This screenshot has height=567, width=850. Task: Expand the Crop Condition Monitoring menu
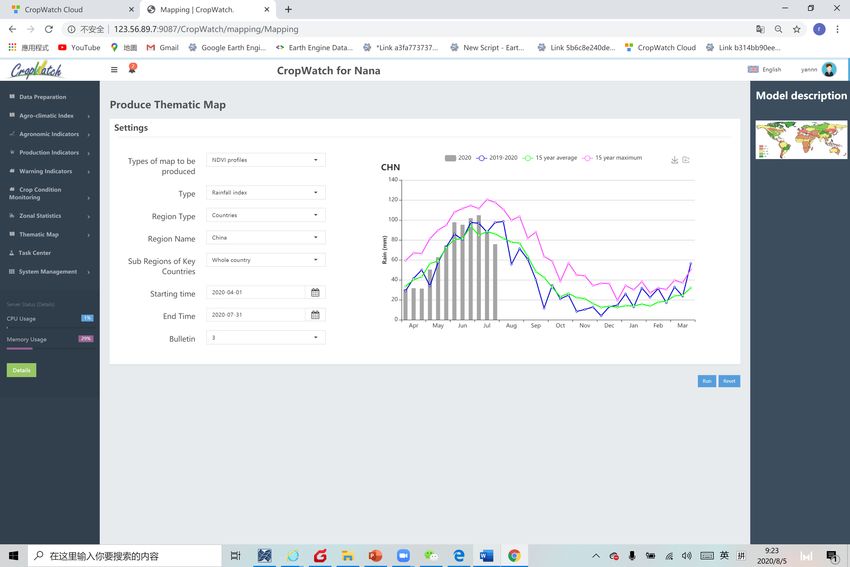click(x=50, y=194)
